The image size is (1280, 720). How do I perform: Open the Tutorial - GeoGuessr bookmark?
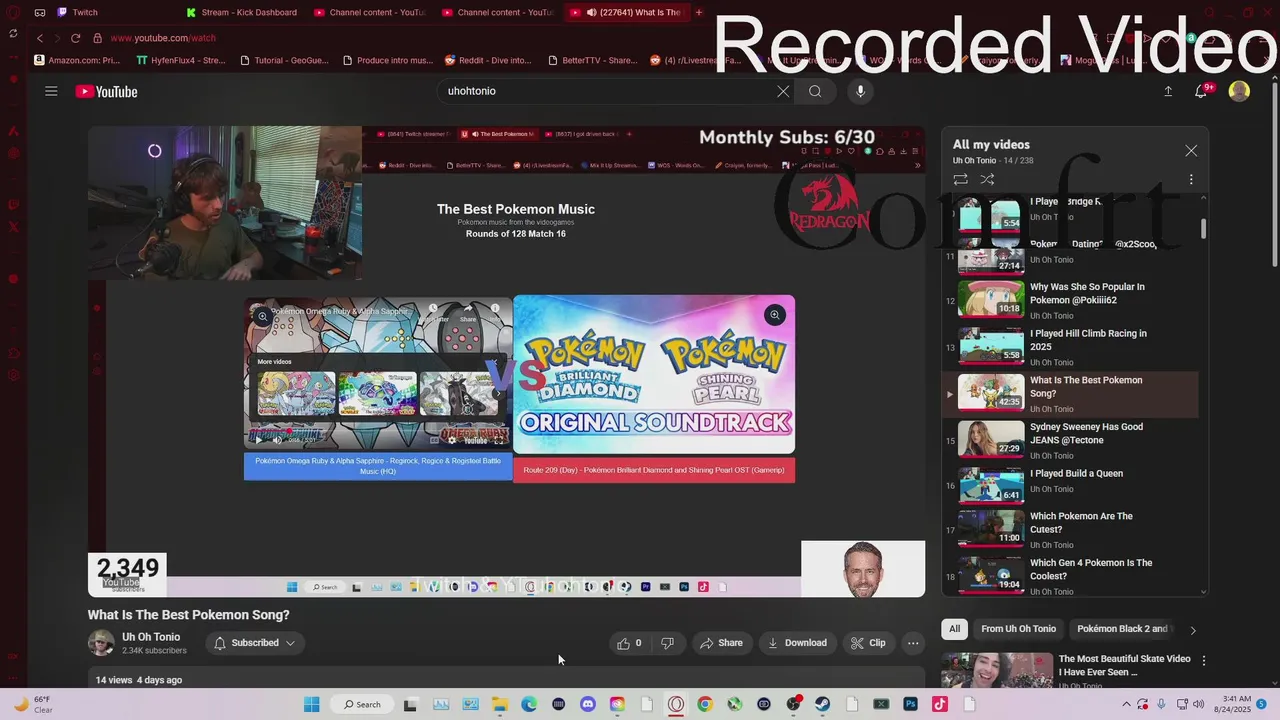pyautogui.click(x=284, y=60)
